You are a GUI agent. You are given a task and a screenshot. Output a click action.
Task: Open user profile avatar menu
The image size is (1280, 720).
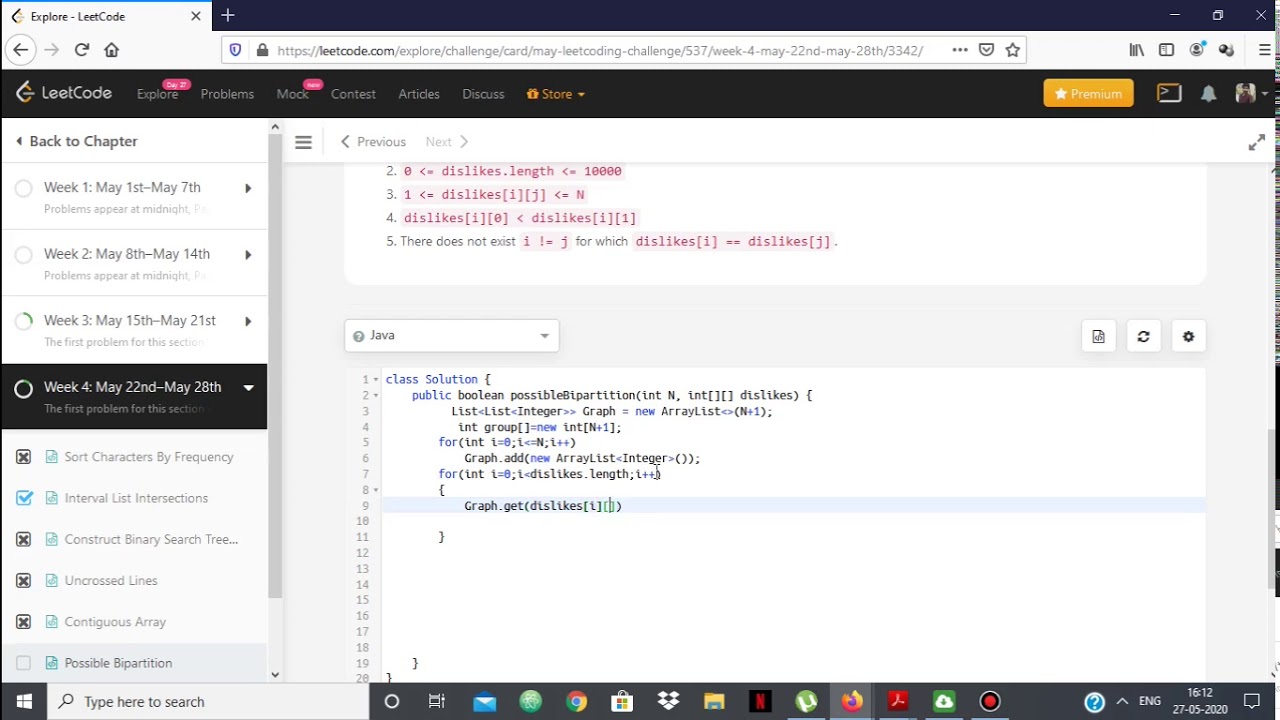[1250, 93]
